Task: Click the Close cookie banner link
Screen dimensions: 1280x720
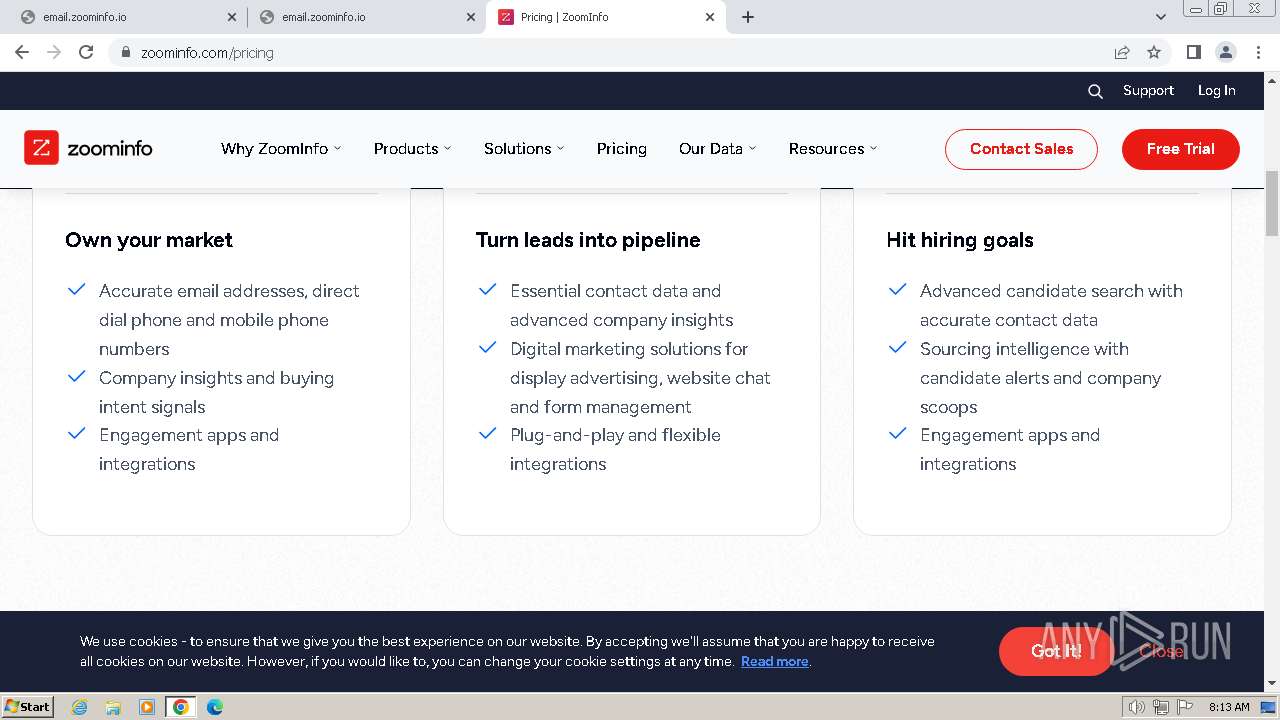Action: [1161, 651]
